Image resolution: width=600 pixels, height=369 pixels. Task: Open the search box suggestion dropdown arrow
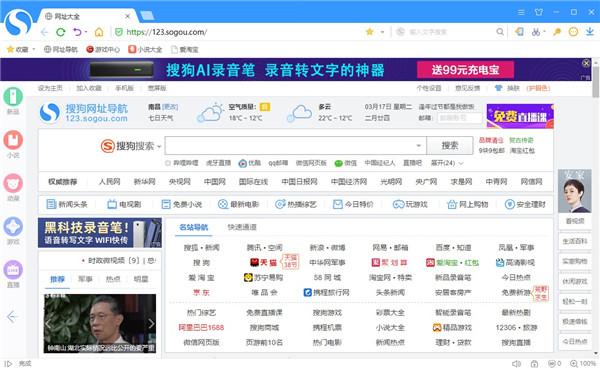[418, 145]
